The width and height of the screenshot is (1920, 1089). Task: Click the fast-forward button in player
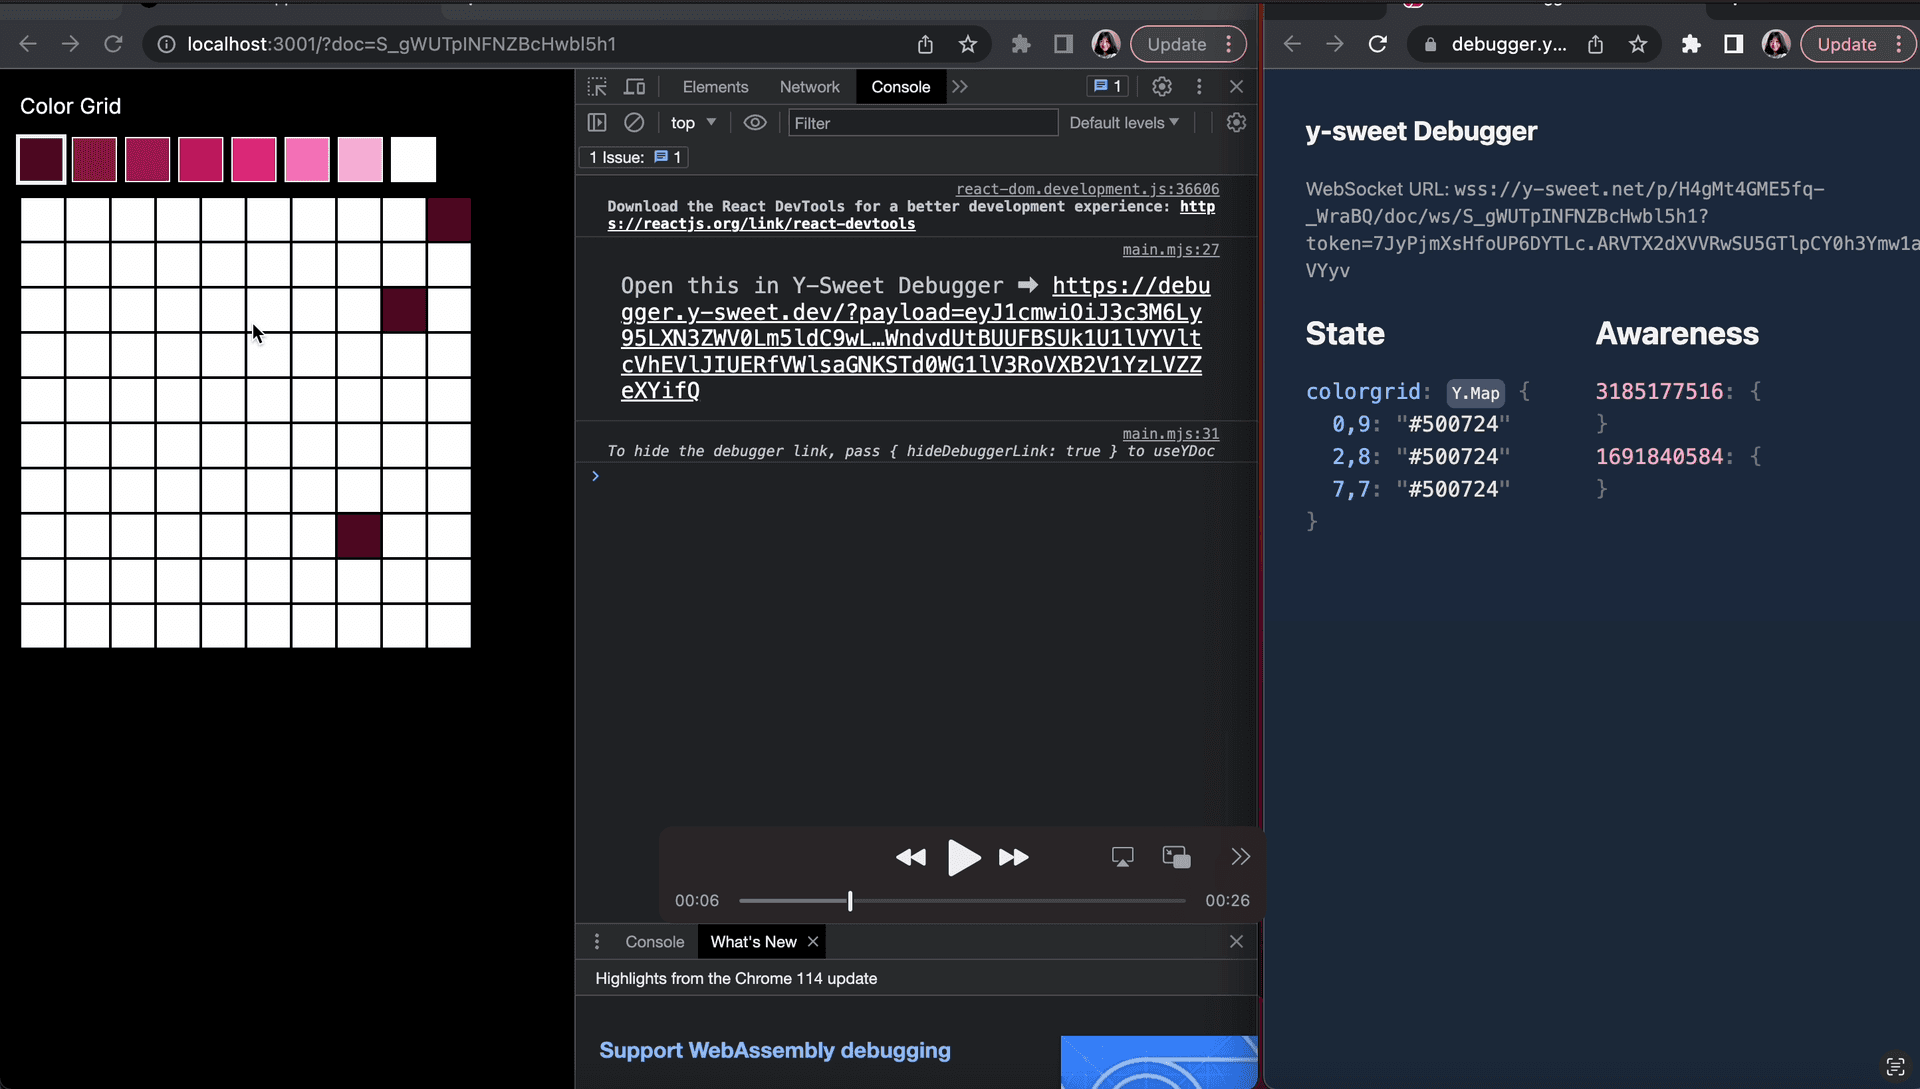1013,857
